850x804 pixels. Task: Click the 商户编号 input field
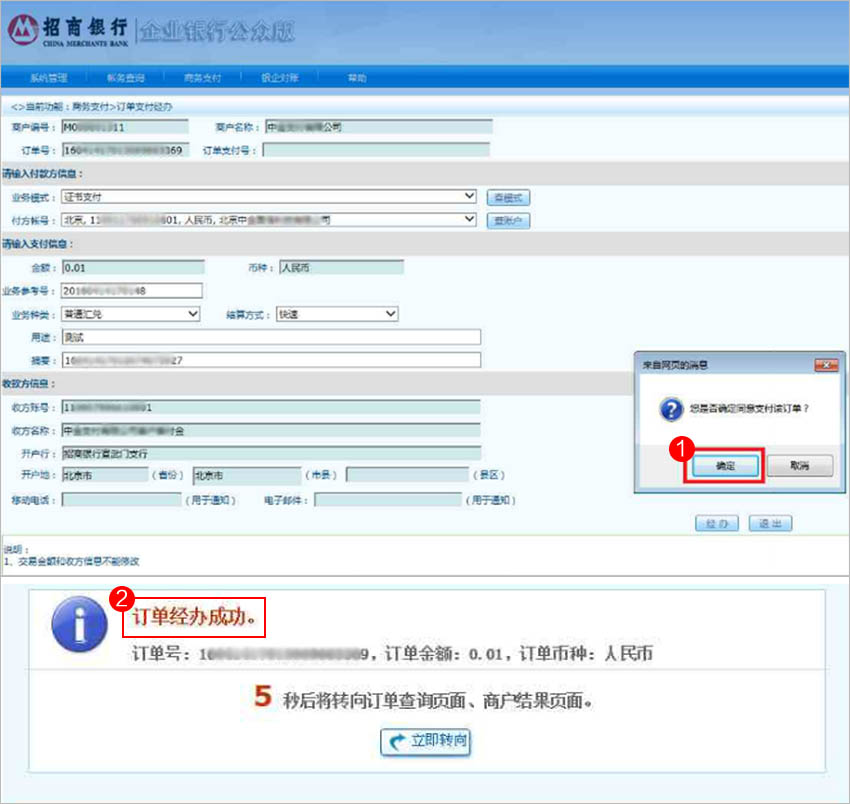coord(125,127)
